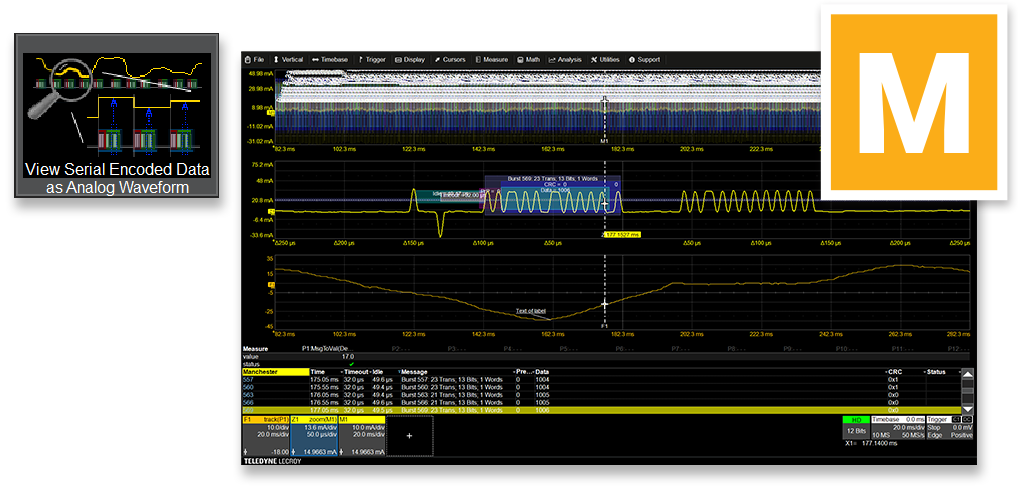
Task: Click the orange M logo icon
Action: [x=913, y=102]
